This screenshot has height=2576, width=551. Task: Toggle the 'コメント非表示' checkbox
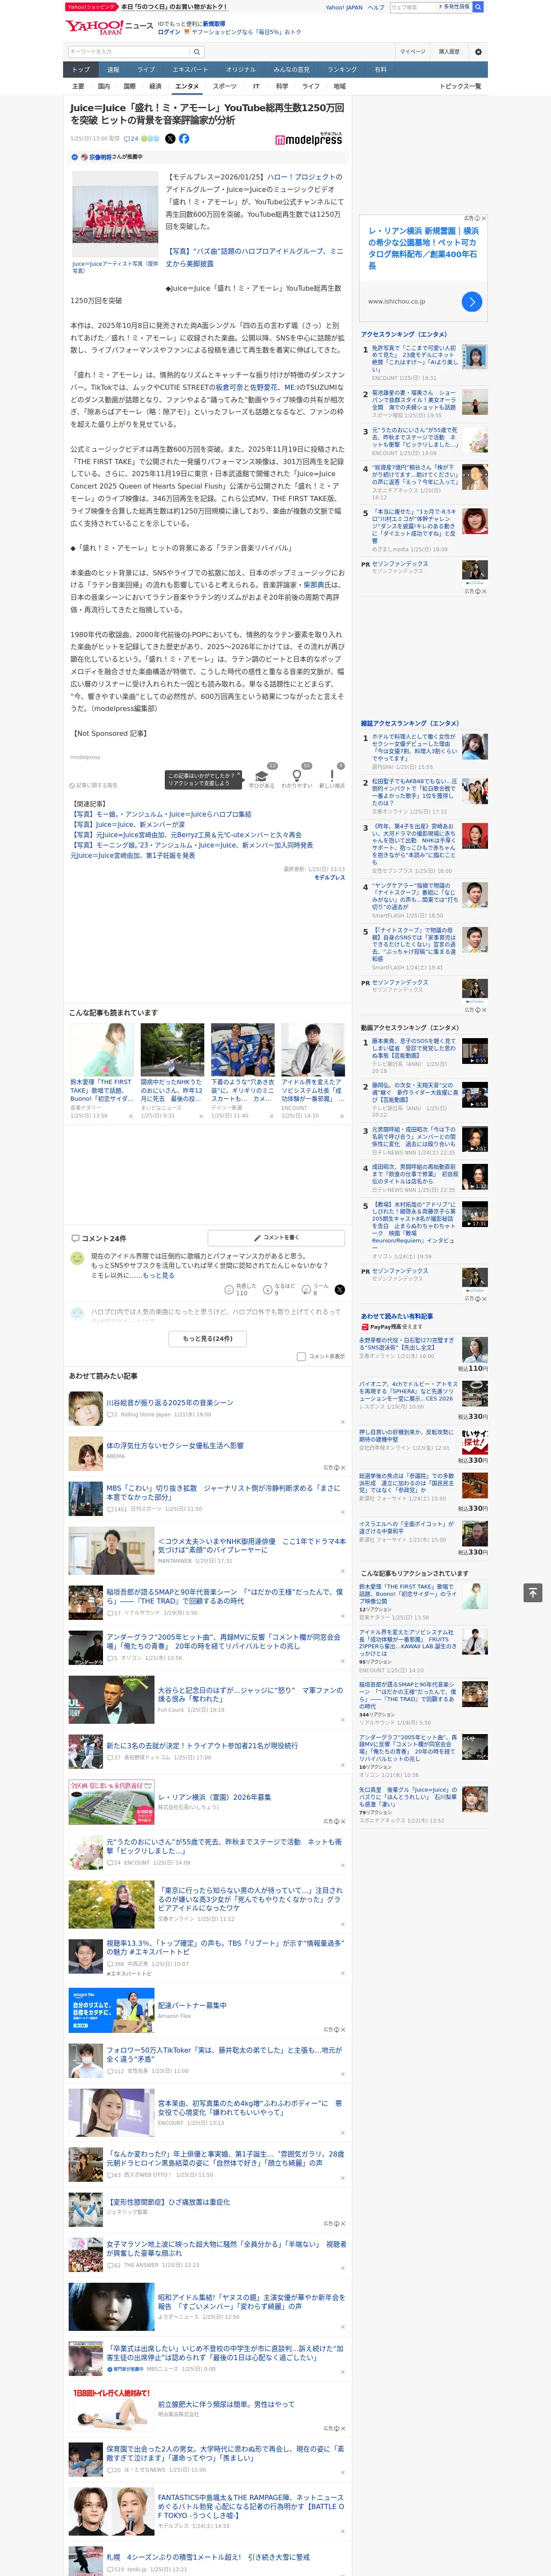click(301, 1357)
